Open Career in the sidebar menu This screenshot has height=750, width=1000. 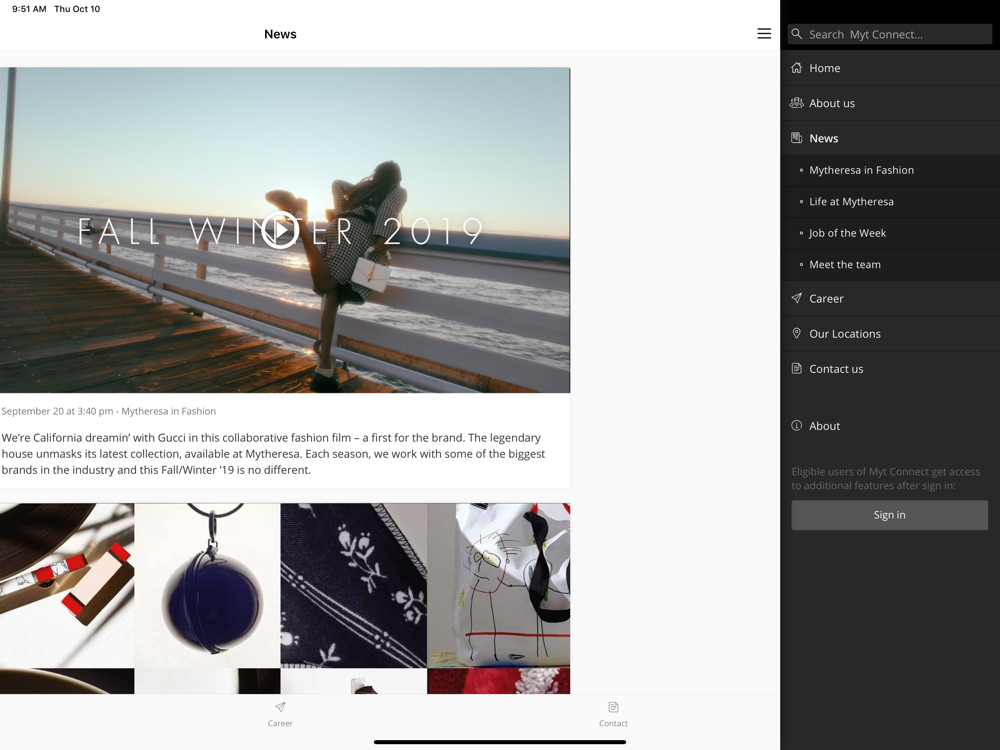click(890, 298)
